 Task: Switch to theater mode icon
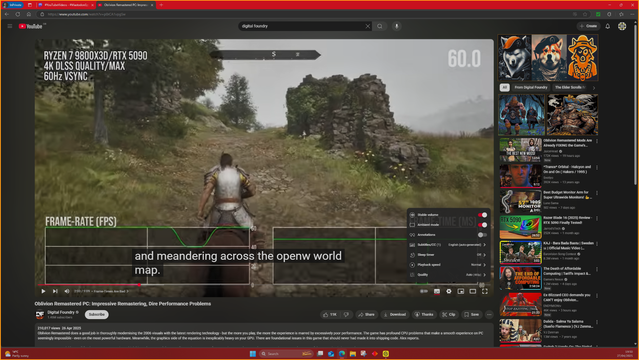(473, 291)
